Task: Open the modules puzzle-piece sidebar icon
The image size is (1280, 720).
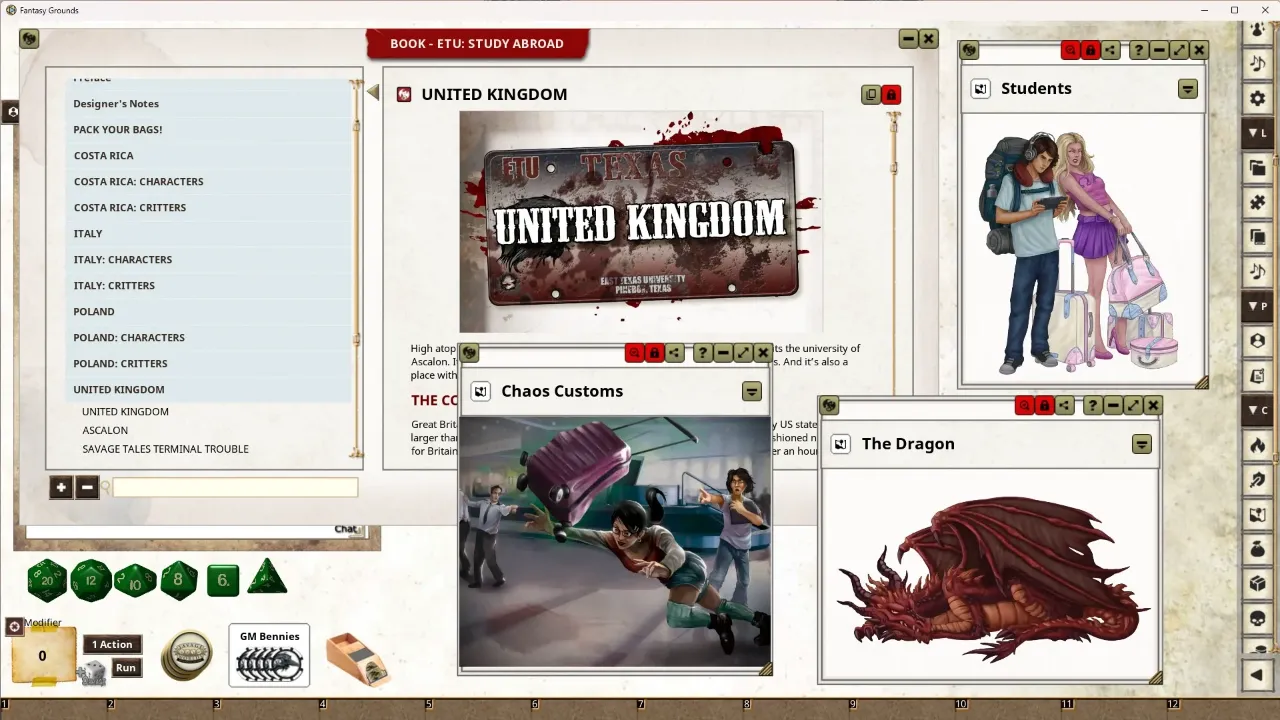Action: [x=1257, y=202]
